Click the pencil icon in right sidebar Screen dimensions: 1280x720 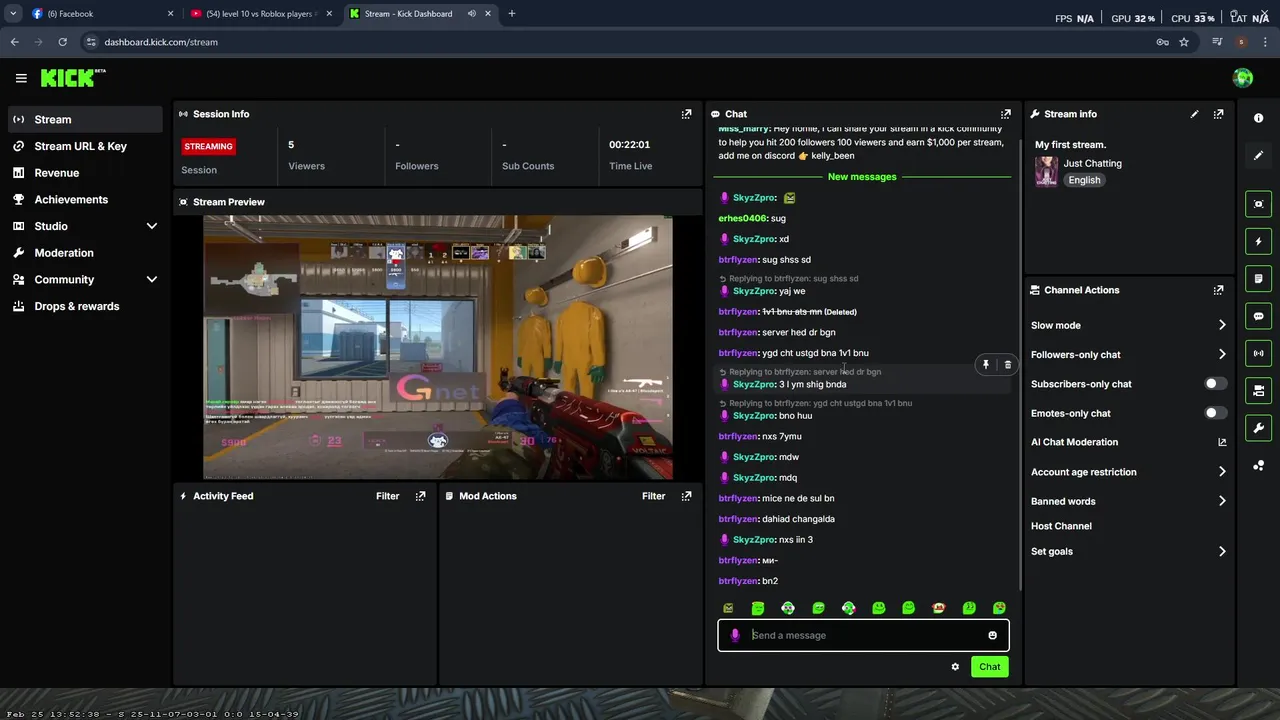coord(1258,156)
